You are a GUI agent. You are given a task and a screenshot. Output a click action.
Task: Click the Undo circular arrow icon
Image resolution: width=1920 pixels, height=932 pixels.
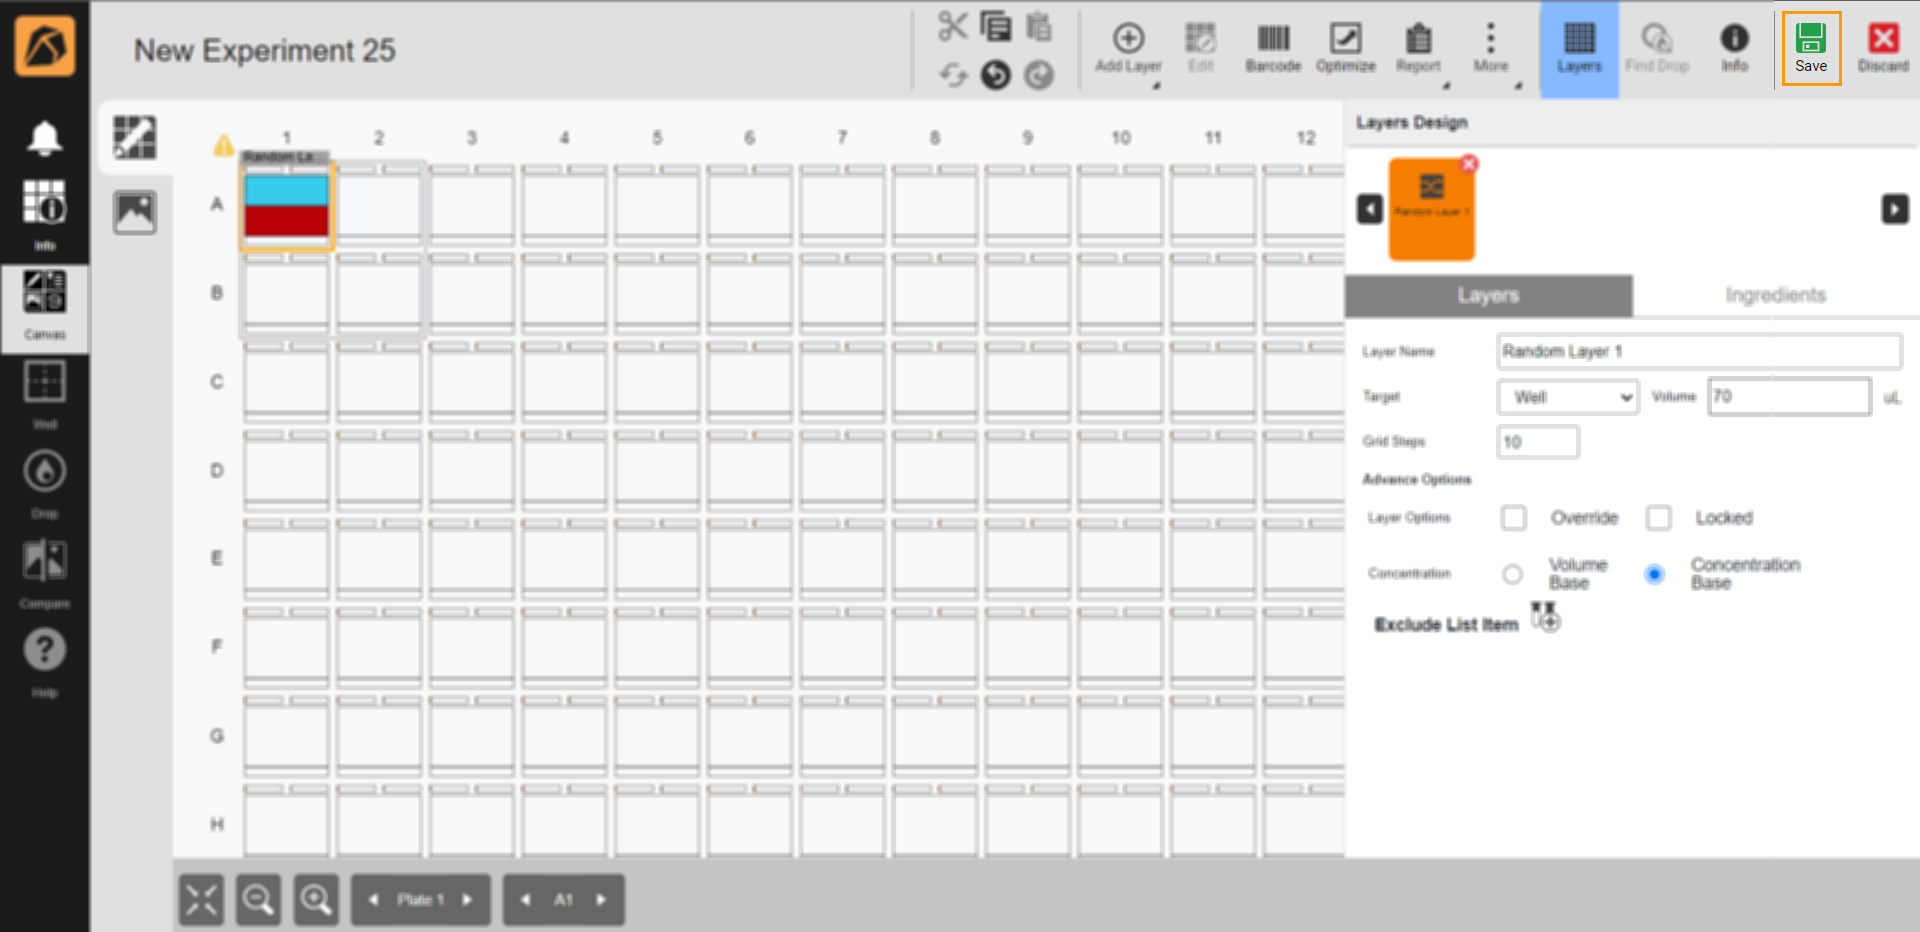(x=996, y=75)
